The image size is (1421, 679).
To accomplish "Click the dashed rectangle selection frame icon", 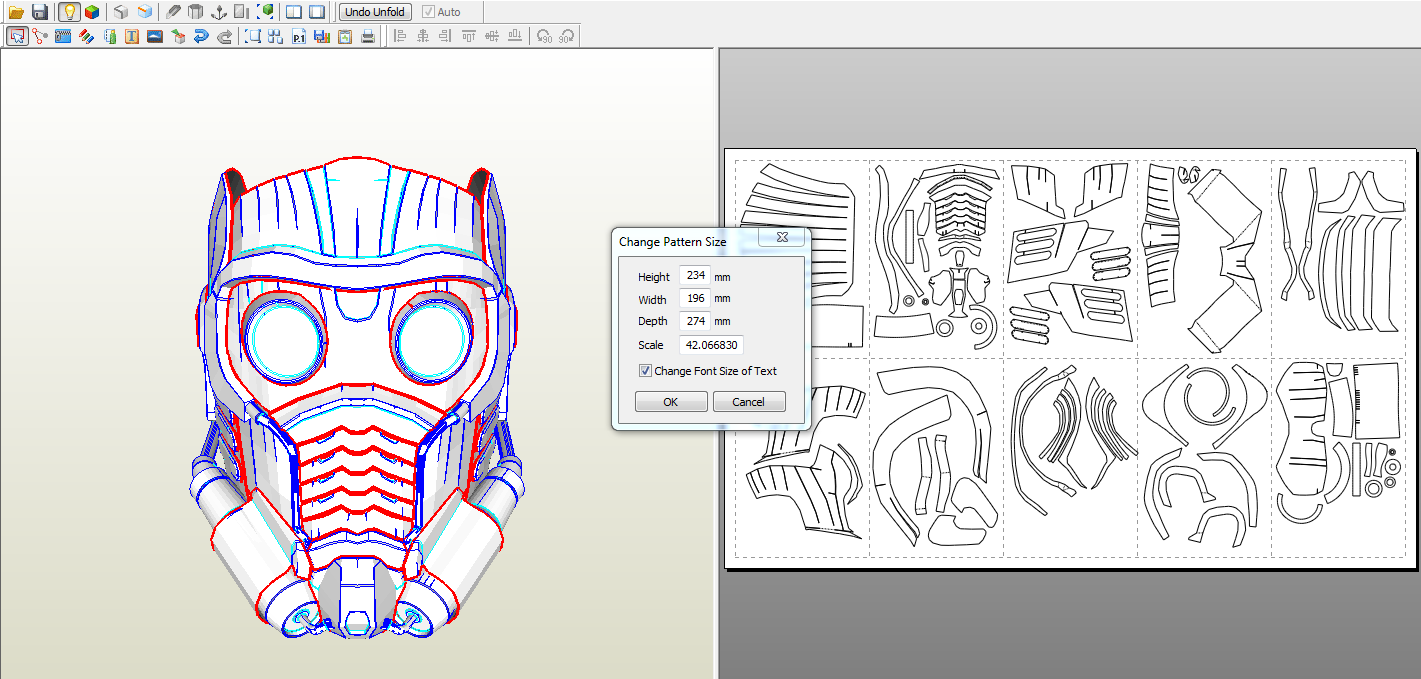I will click(x=253, y=37).
